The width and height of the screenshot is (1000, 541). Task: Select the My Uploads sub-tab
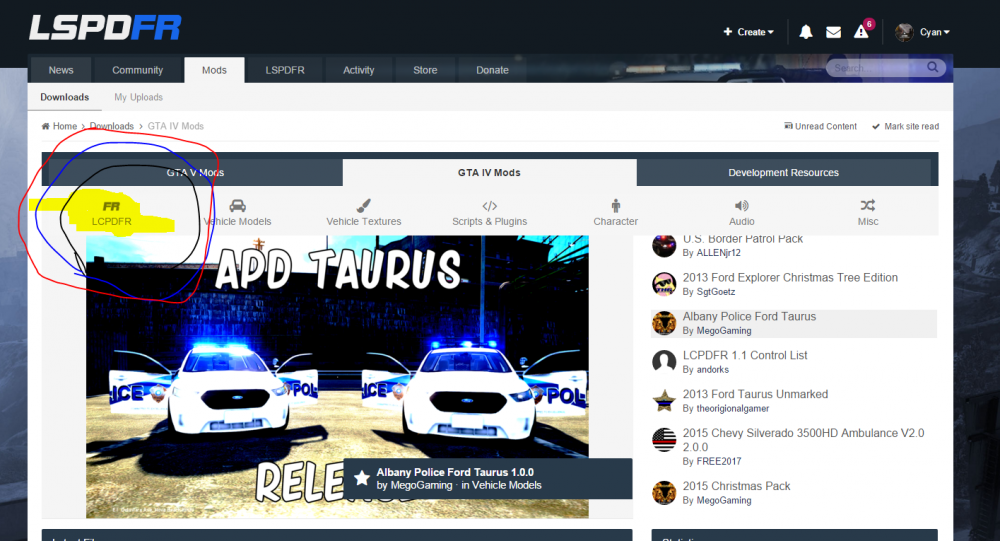[138, 97]
